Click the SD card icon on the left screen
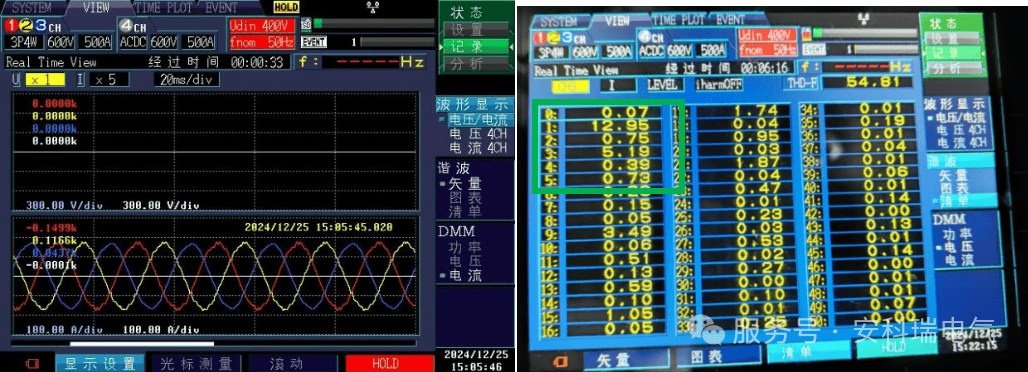 (306, 24)
